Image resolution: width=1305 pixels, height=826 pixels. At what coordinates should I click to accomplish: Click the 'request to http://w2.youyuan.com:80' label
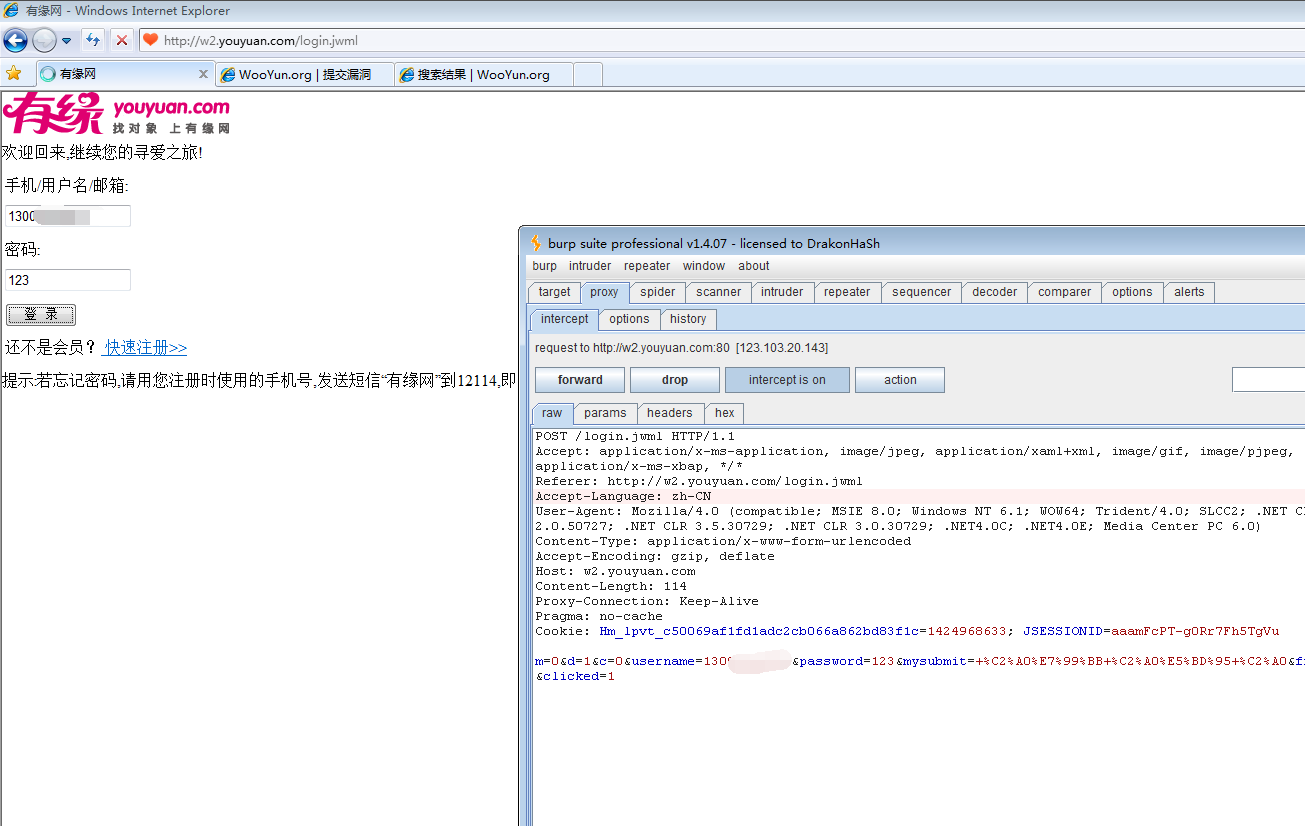tap(632, 348)
